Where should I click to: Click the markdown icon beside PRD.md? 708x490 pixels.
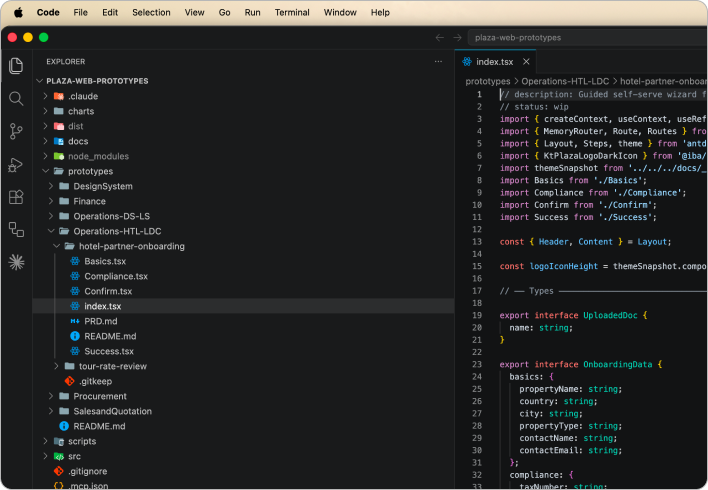click(x=75, y=321)
